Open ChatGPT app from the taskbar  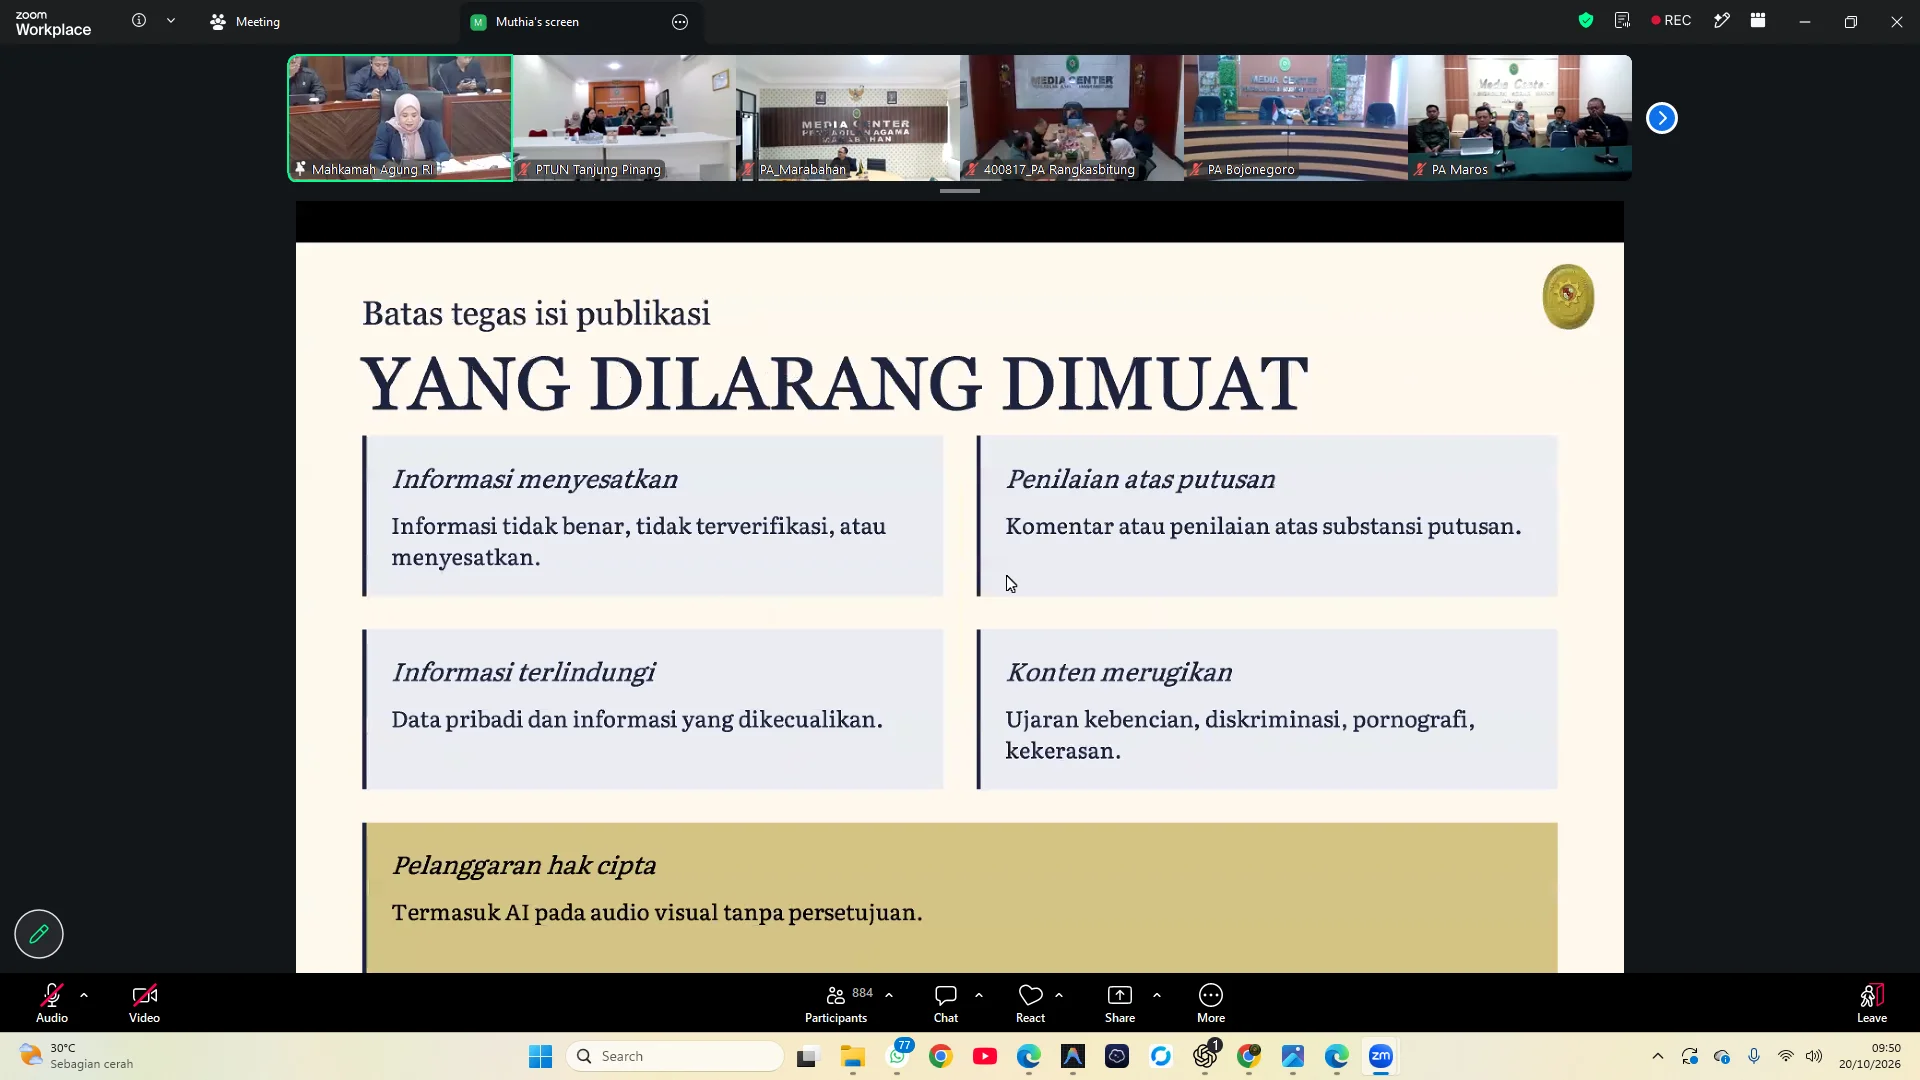click(1205, 1056)
